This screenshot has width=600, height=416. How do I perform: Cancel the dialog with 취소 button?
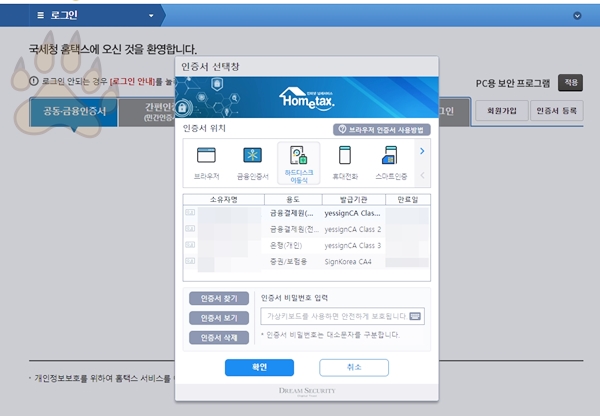click(354, 367)
